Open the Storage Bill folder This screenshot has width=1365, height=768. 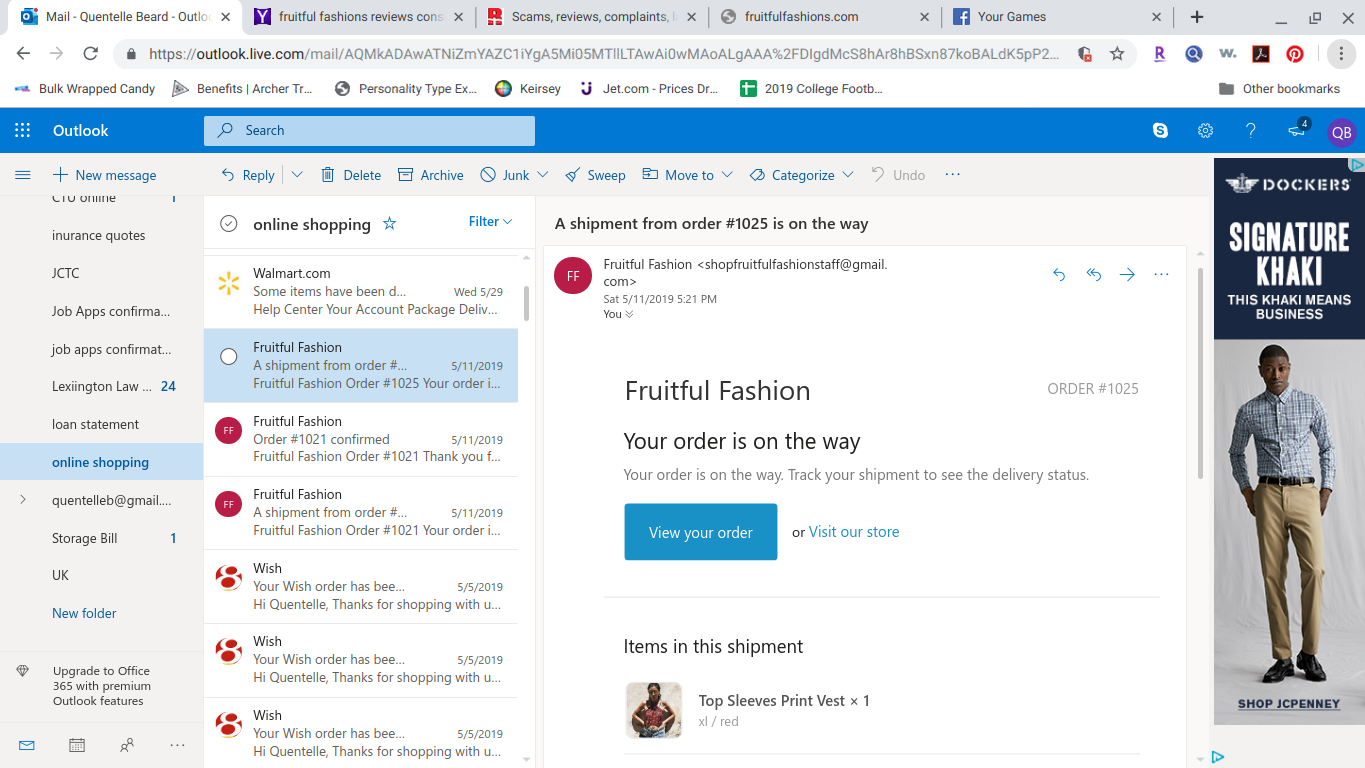point(101,538)
